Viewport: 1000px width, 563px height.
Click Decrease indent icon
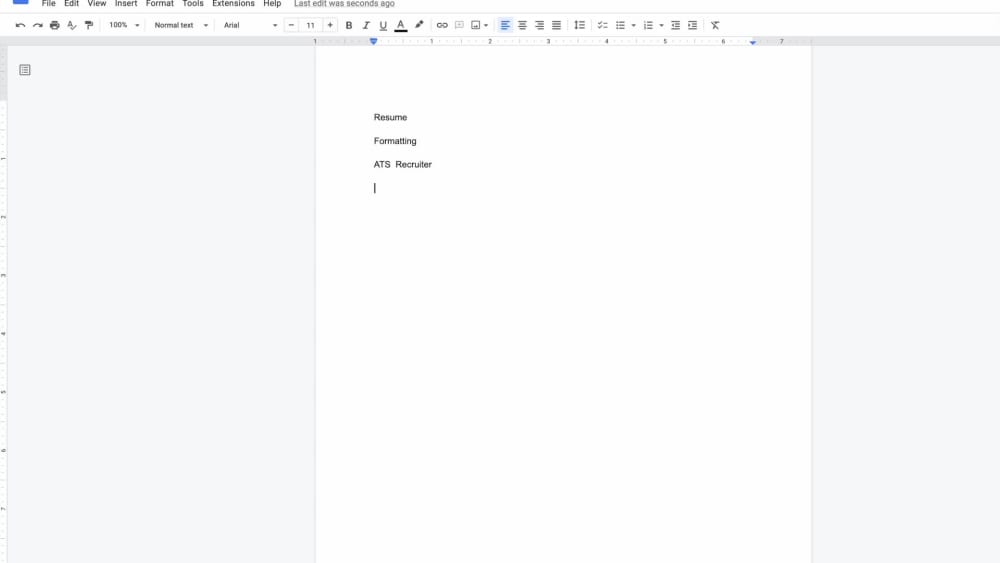[675, 26]
